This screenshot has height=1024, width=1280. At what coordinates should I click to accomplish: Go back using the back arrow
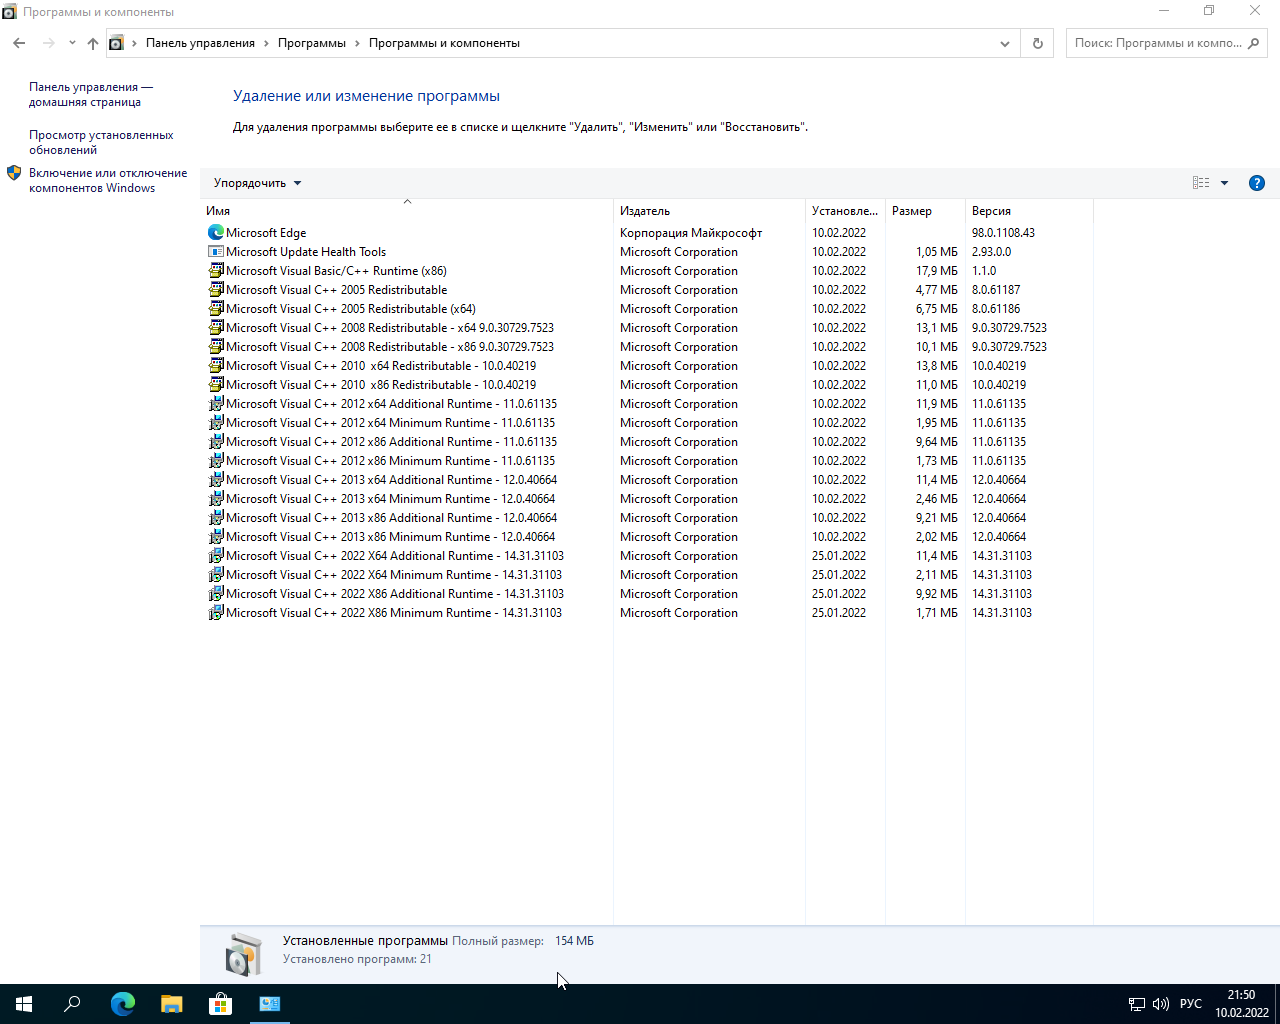pyautogui.click(x=19, y=43)
